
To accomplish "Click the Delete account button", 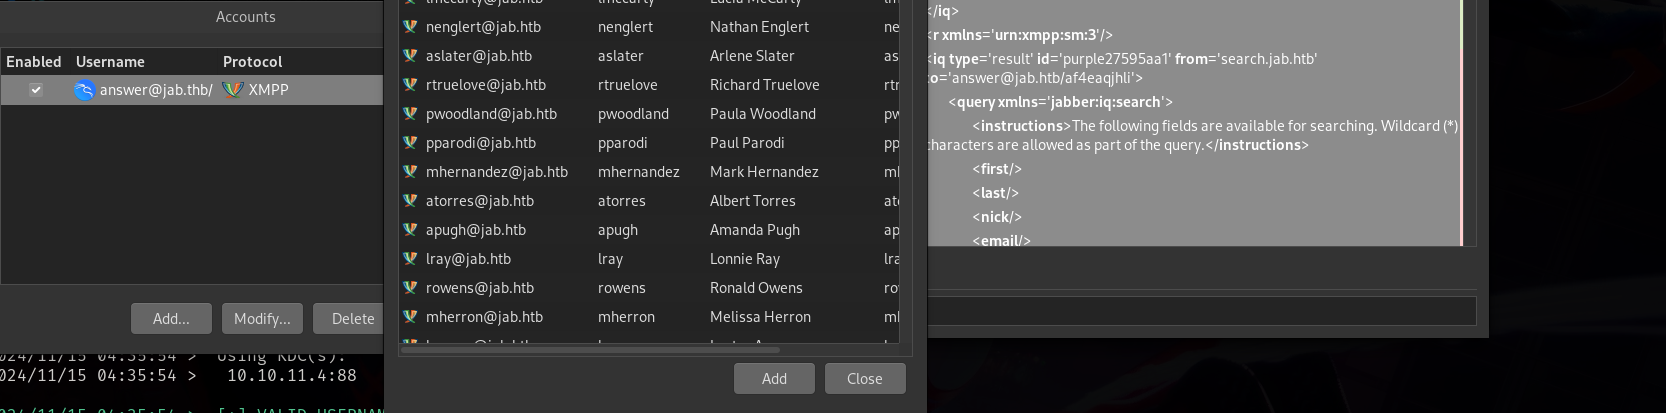I will coord(352,319).
